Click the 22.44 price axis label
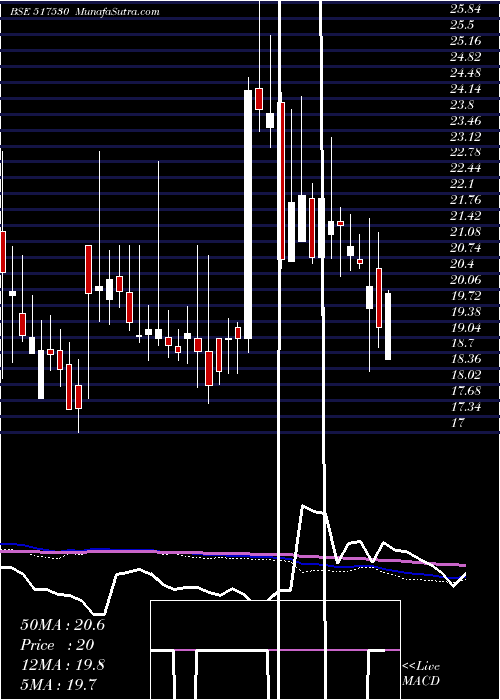This screenshot has height=700, width=500. coord(465,168)
